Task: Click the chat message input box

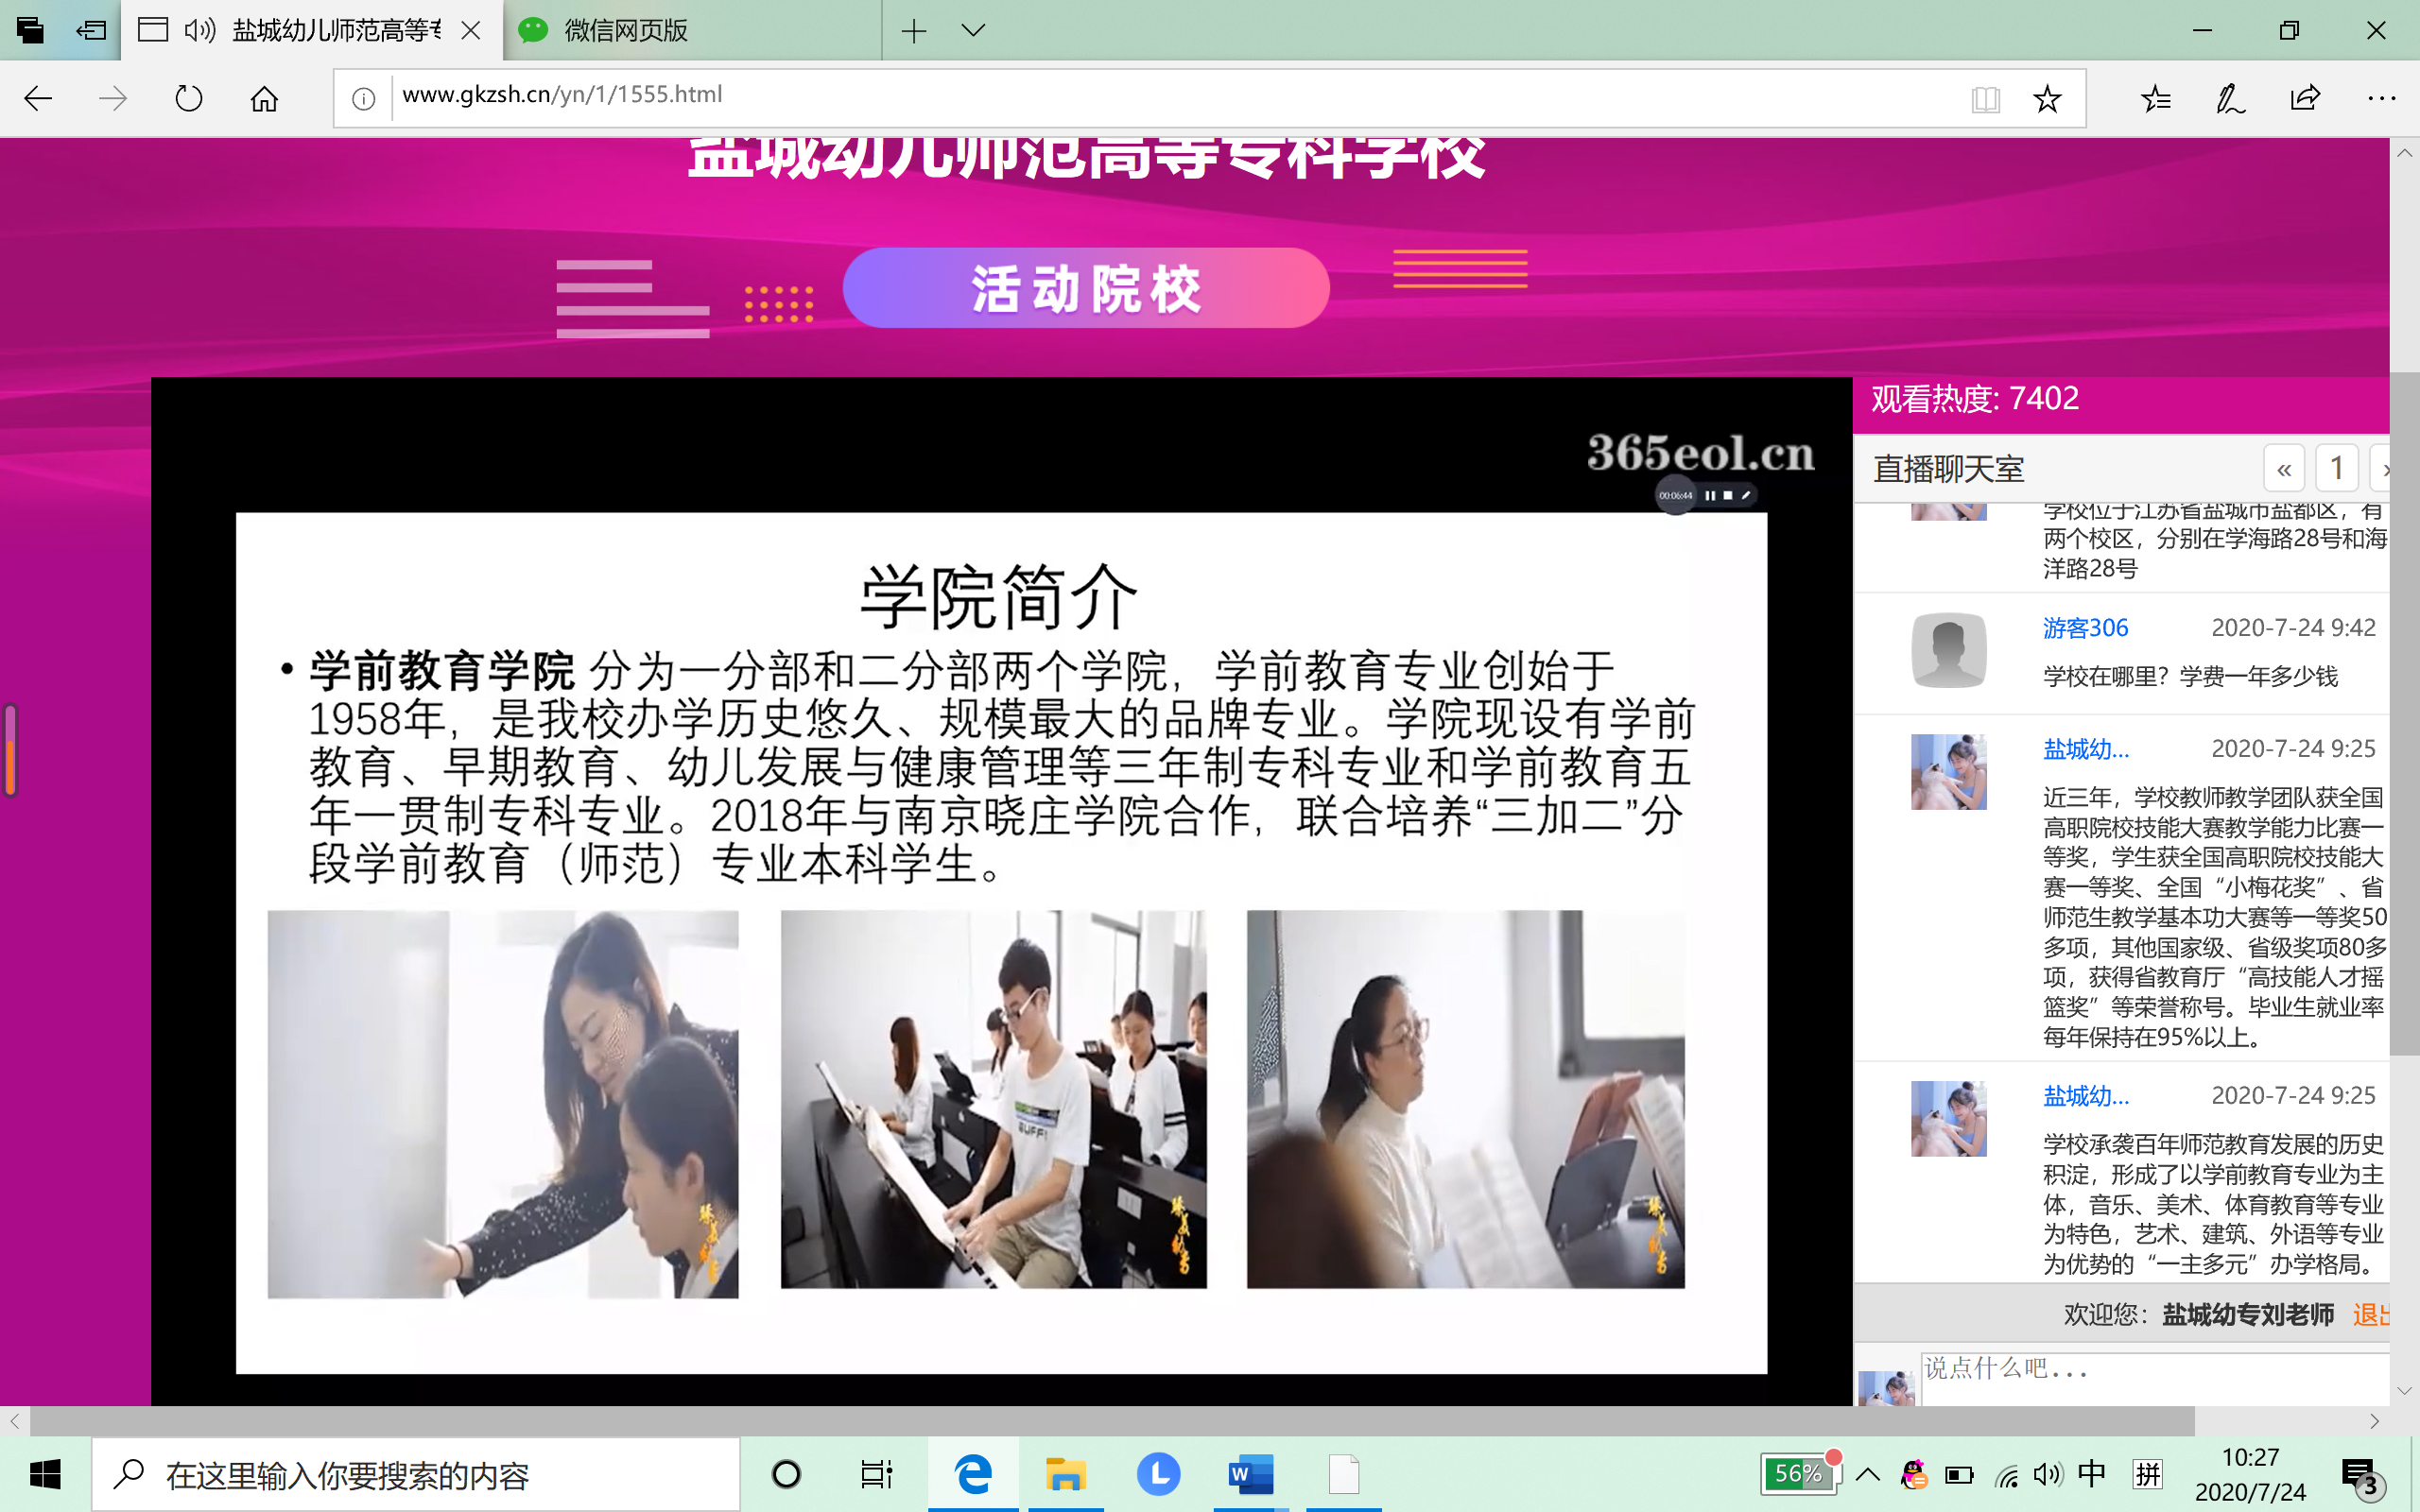Action: pyautogui.click(x=2150, y=1375)
